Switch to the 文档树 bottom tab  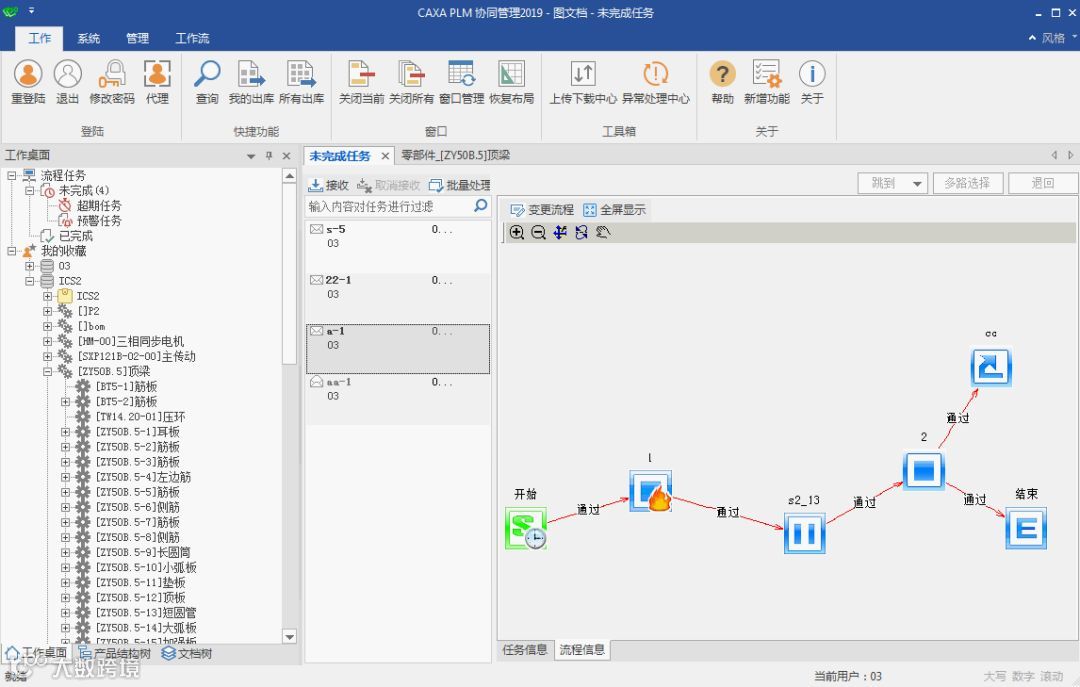[x=187, y=653]
